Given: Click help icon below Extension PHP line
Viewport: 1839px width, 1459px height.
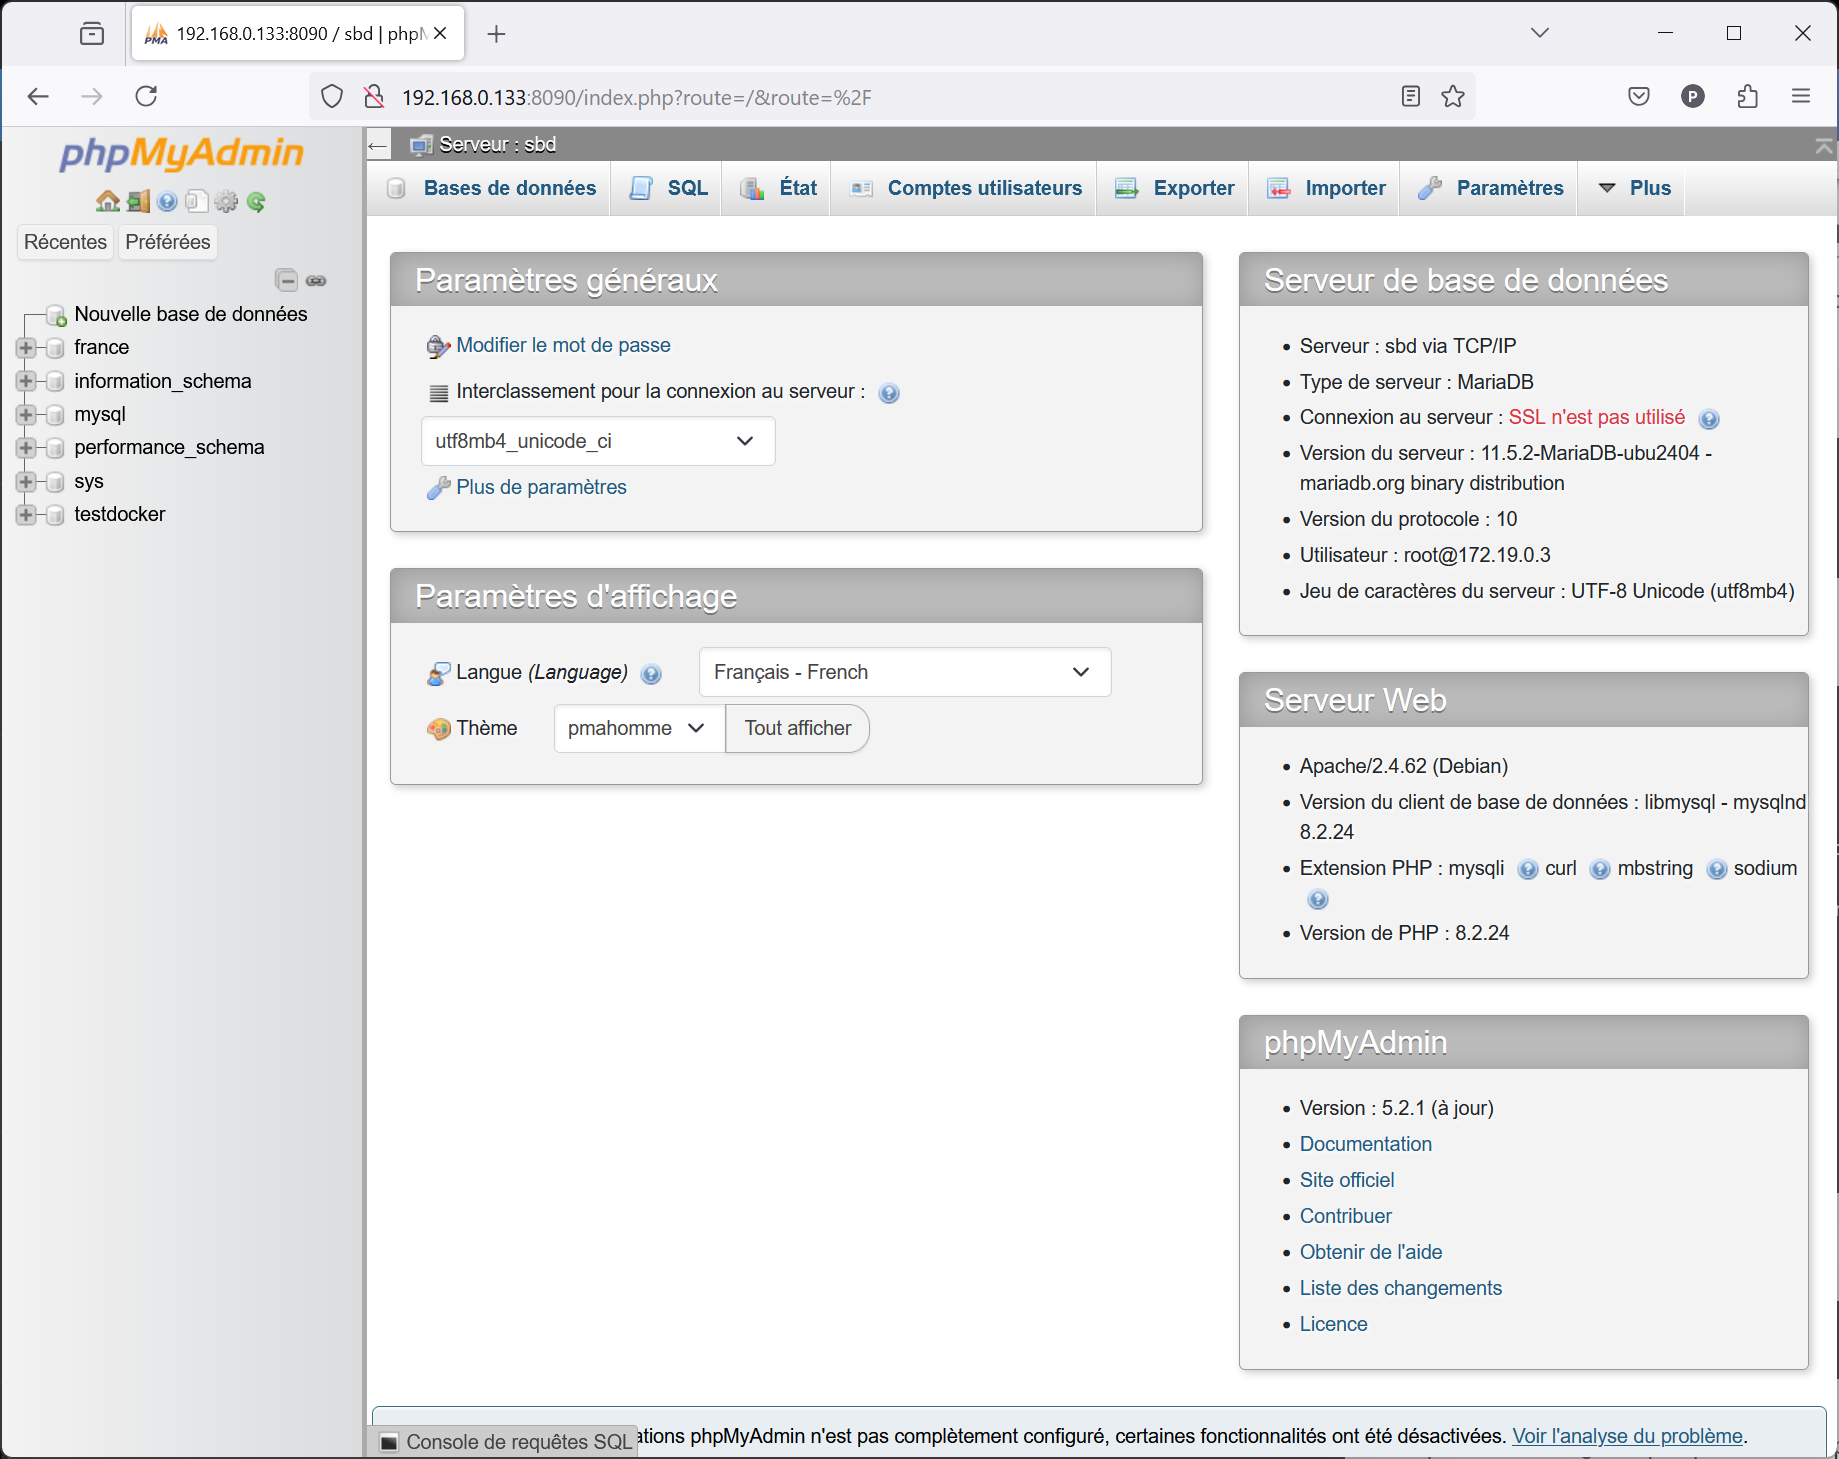Looking at the screenshot, I should [x=1318, y=900].
